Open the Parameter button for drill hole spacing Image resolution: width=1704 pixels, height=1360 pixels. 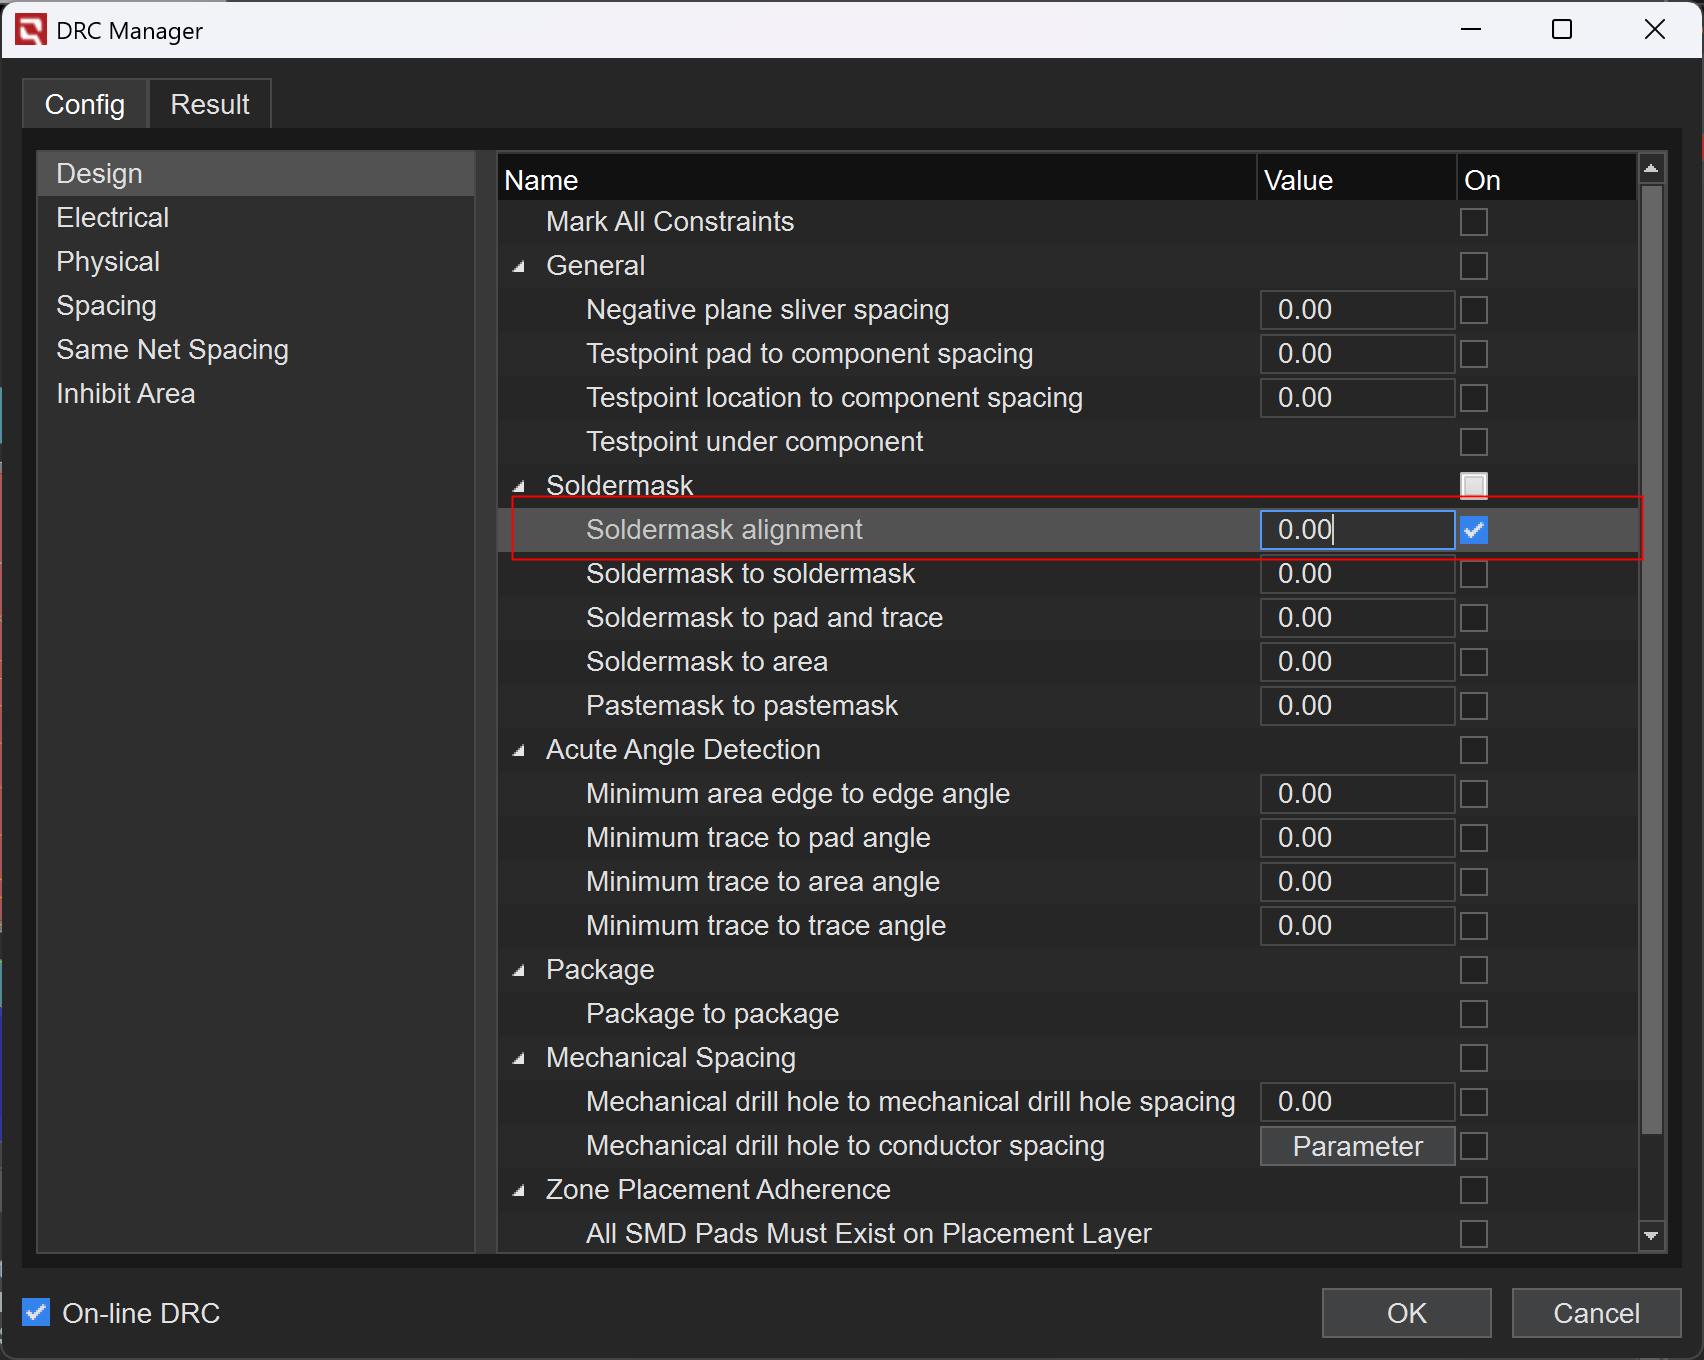click(x=1356, y=1146)
